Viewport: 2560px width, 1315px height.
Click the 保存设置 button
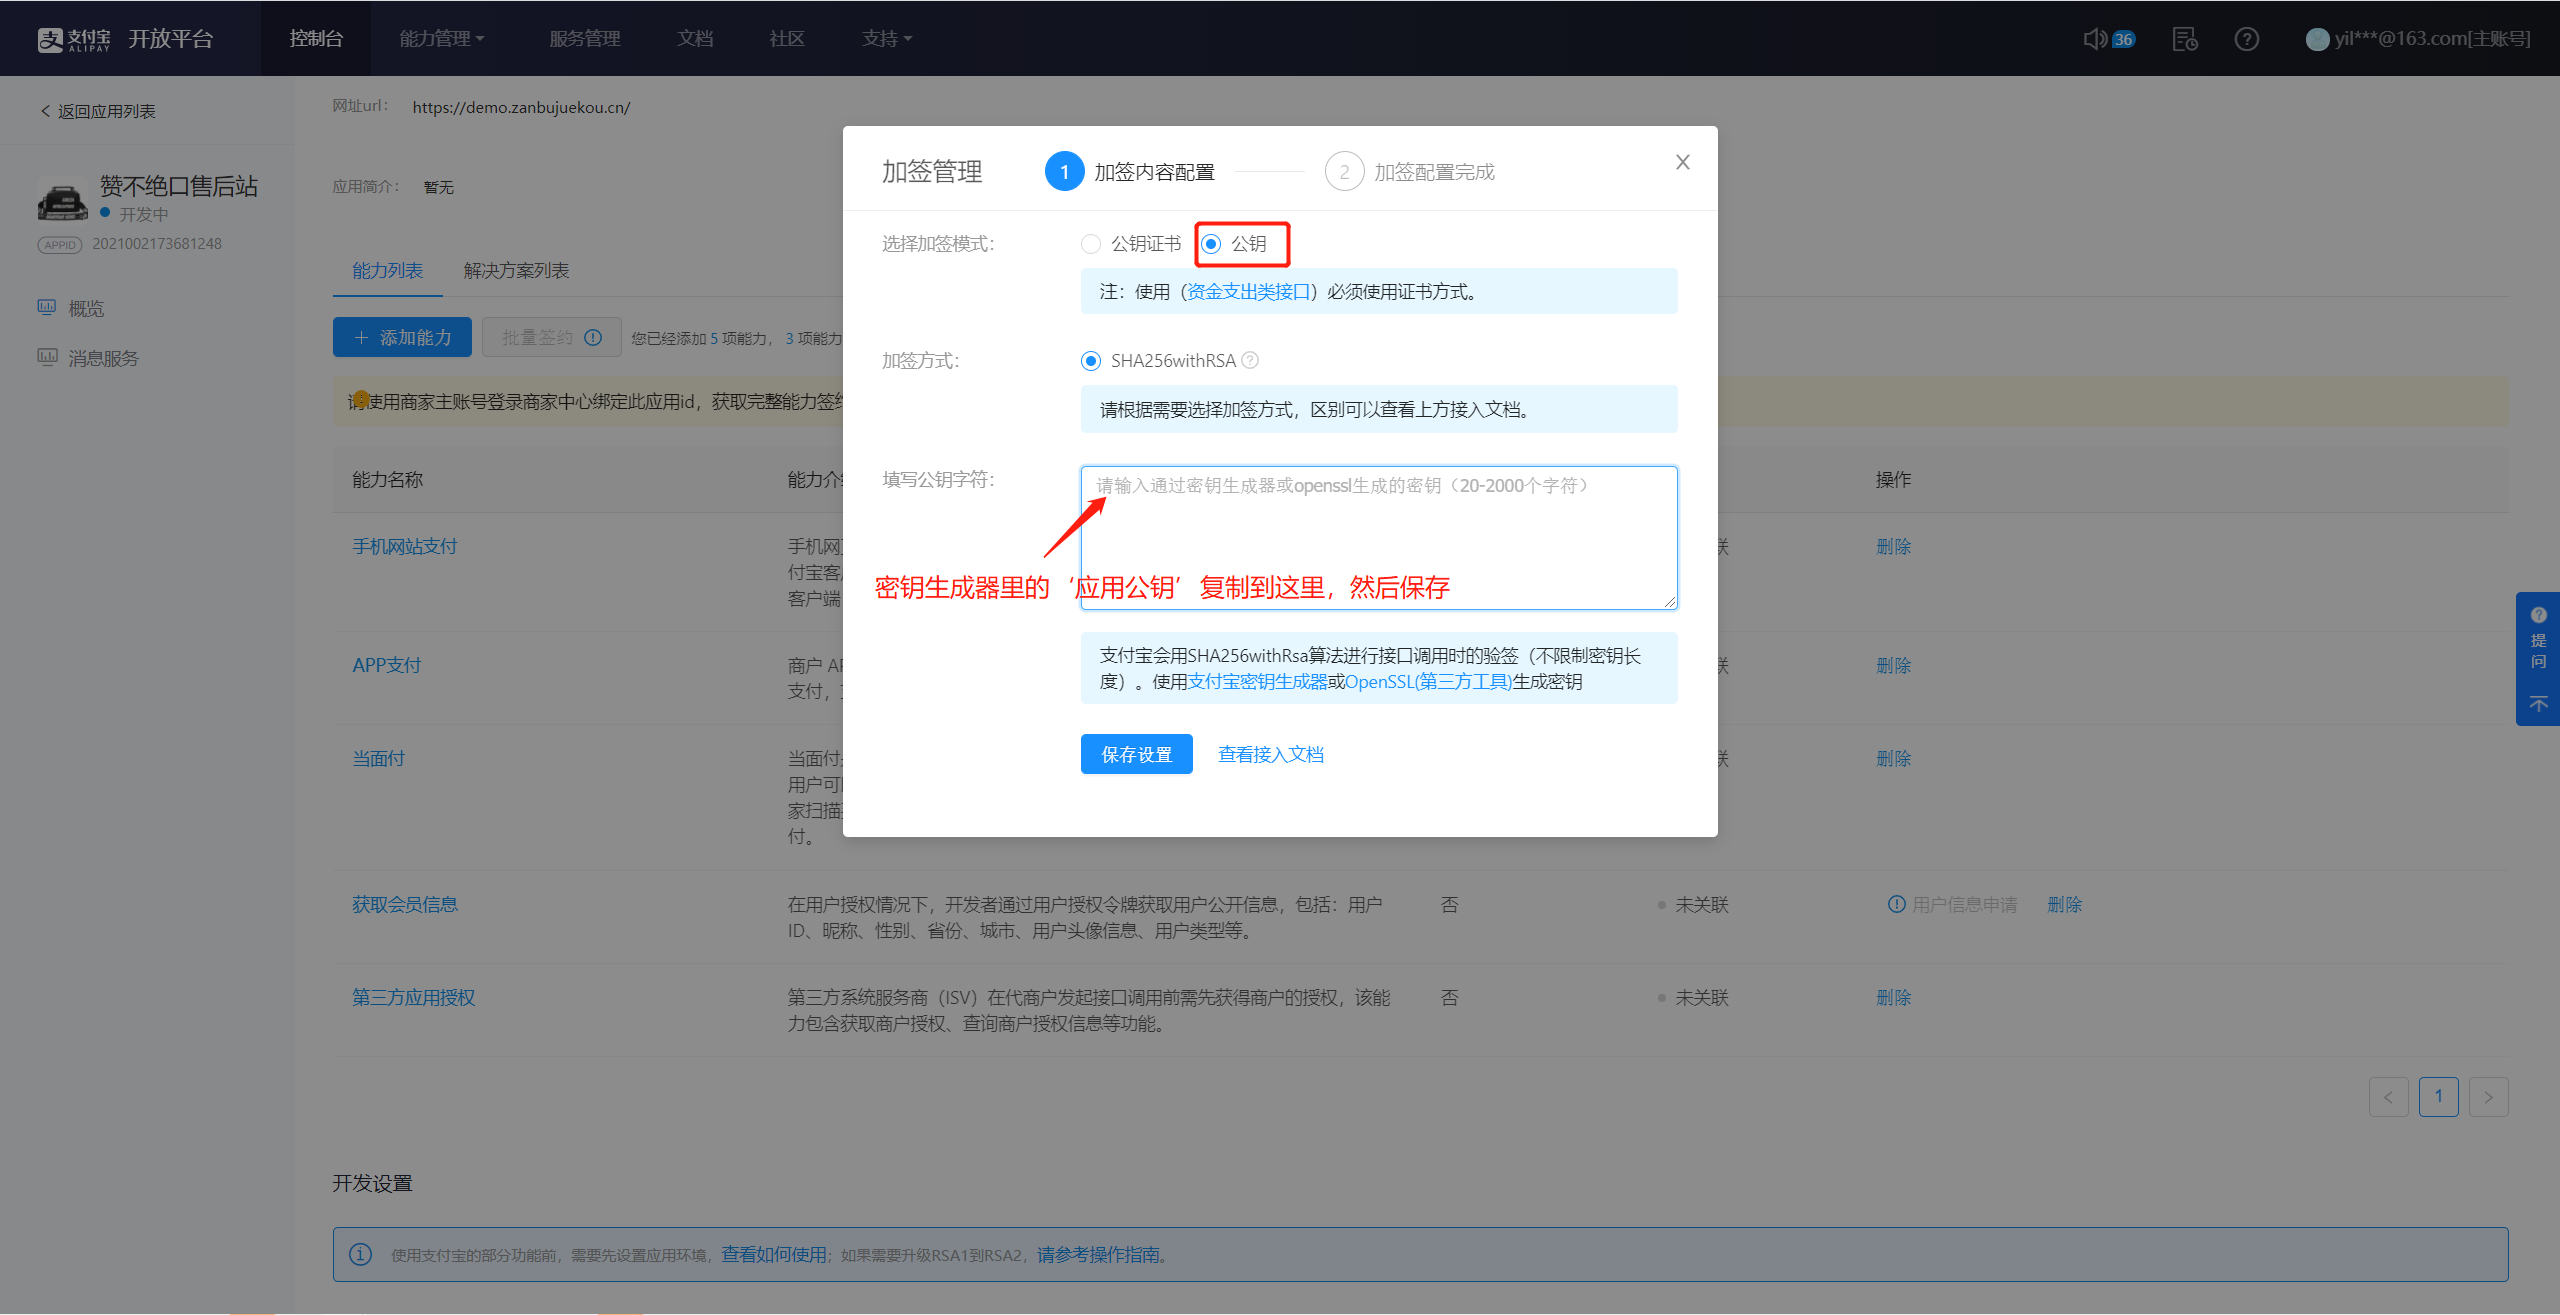click(x=1136, y=754)
